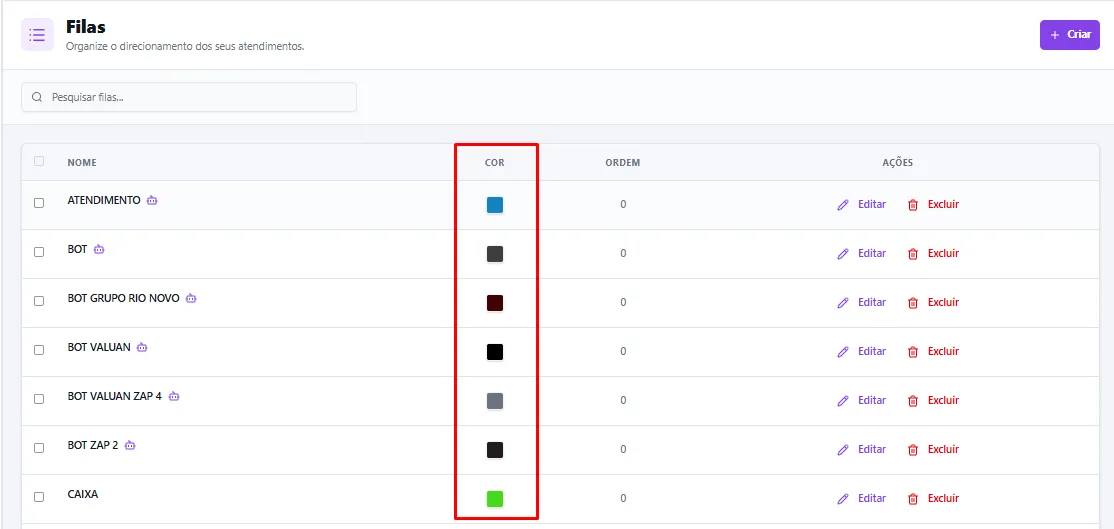The image size is (1114, 529).
Task: Click robot icon beside BOT GRUPO RIO NOVO
Action: 191,298
